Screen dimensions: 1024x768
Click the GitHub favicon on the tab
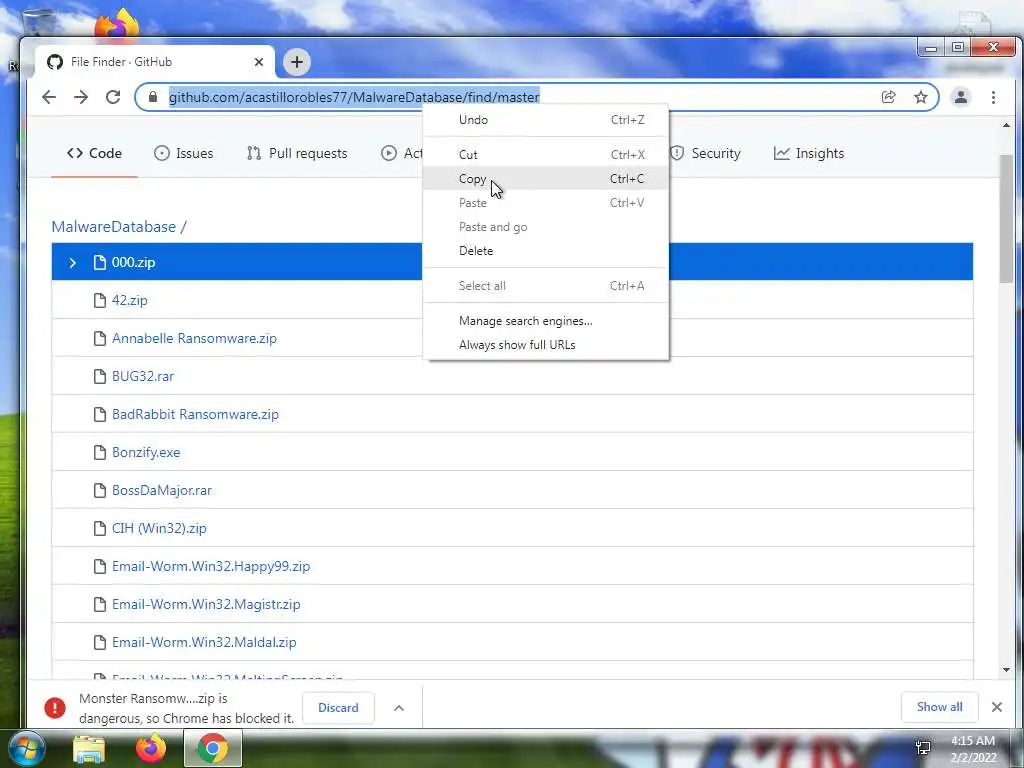(55, 62)
